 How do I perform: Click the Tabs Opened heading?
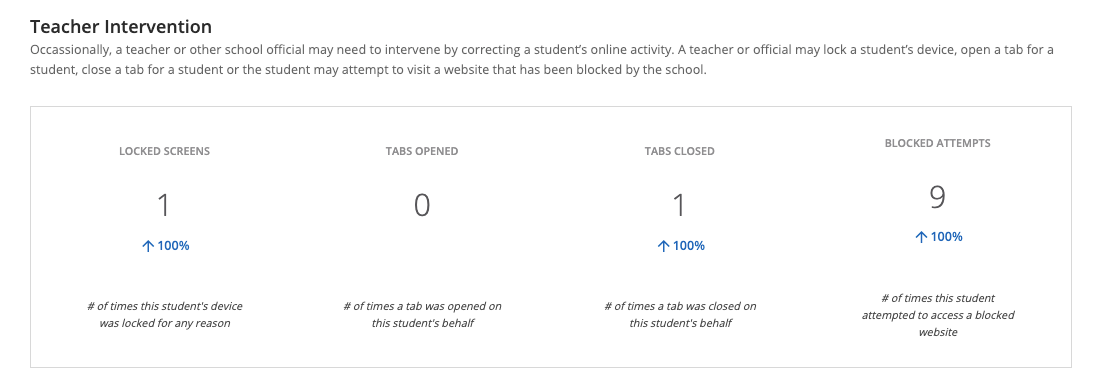422,151
